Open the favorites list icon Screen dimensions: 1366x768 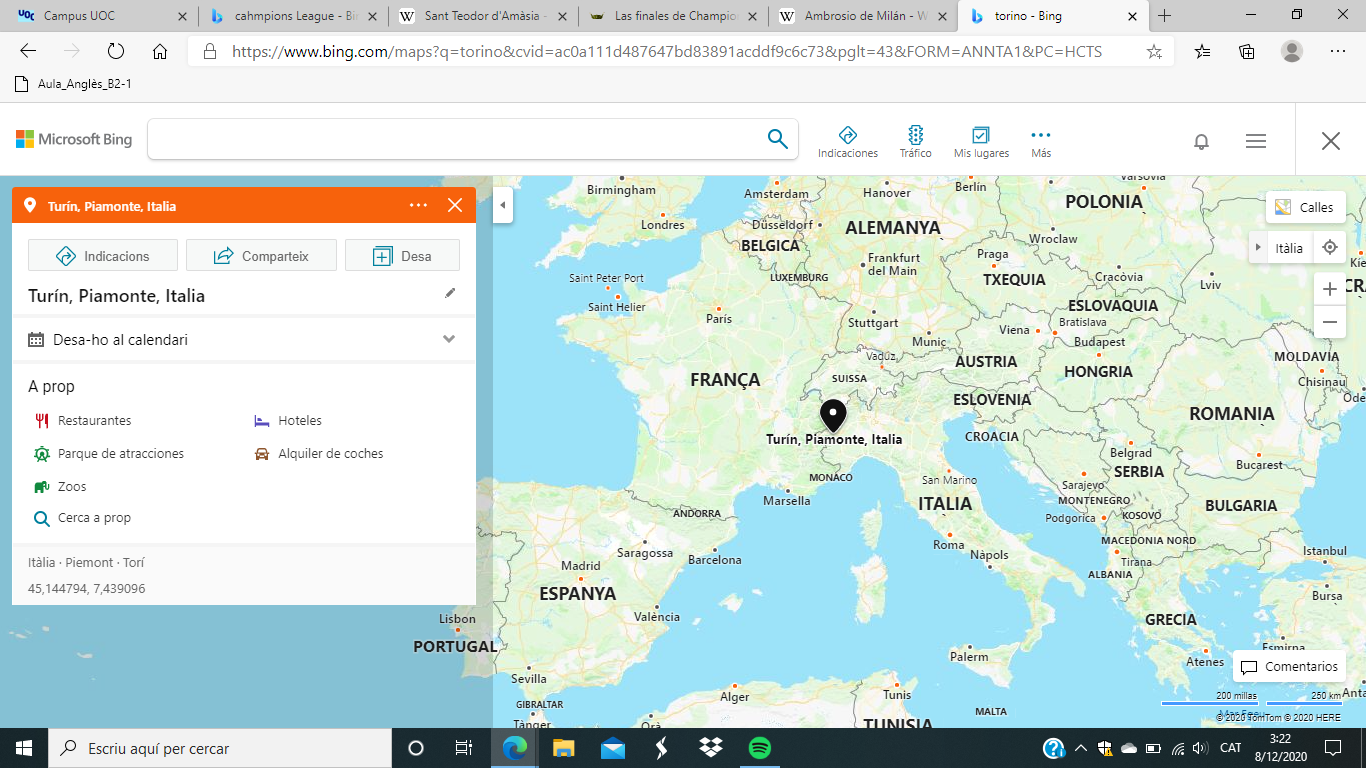pos(1202,51)
